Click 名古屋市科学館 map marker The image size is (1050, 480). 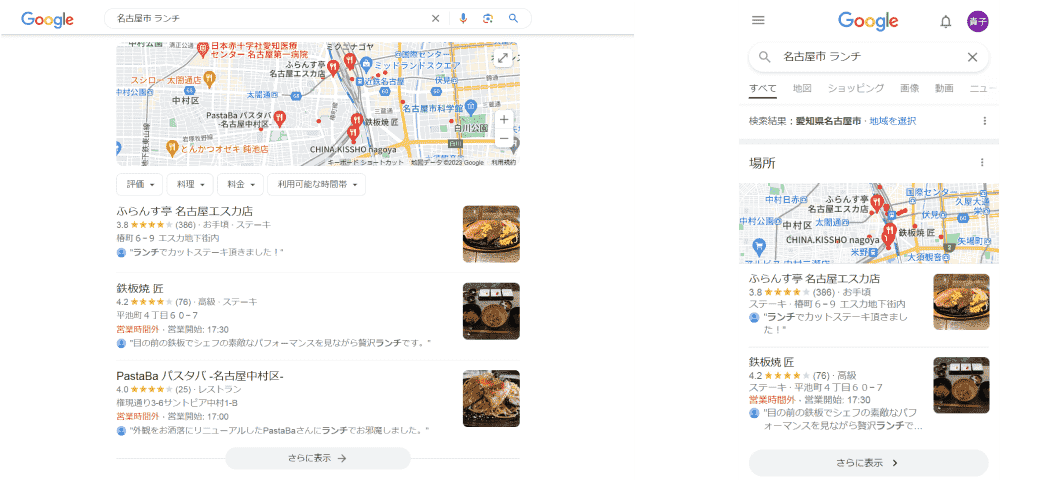click(471, 106)
